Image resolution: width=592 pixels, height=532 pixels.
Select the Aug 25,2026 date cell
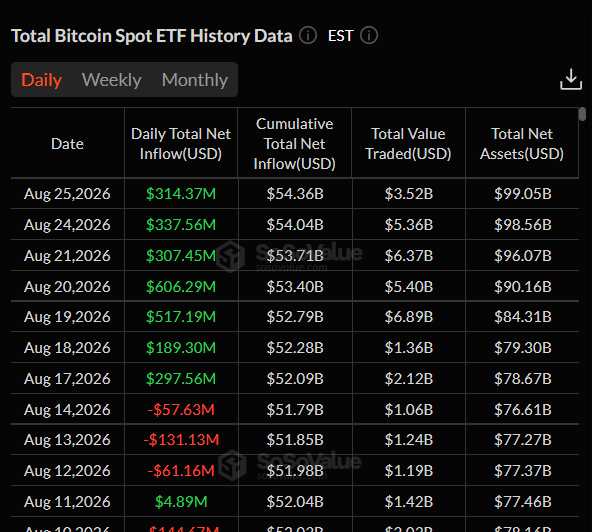(67, 194)
